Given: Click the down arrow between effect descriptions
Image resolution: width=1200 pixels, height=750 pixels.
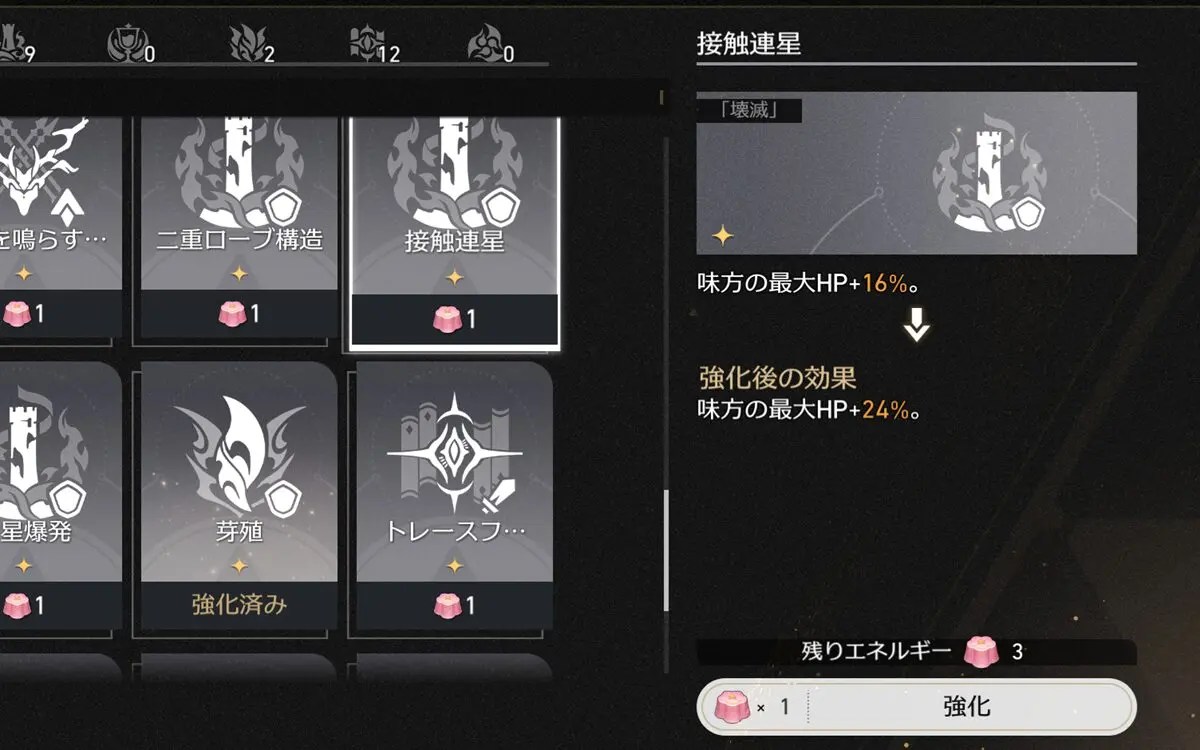Looking at the screenshot, I should click(x=916, y=327).
